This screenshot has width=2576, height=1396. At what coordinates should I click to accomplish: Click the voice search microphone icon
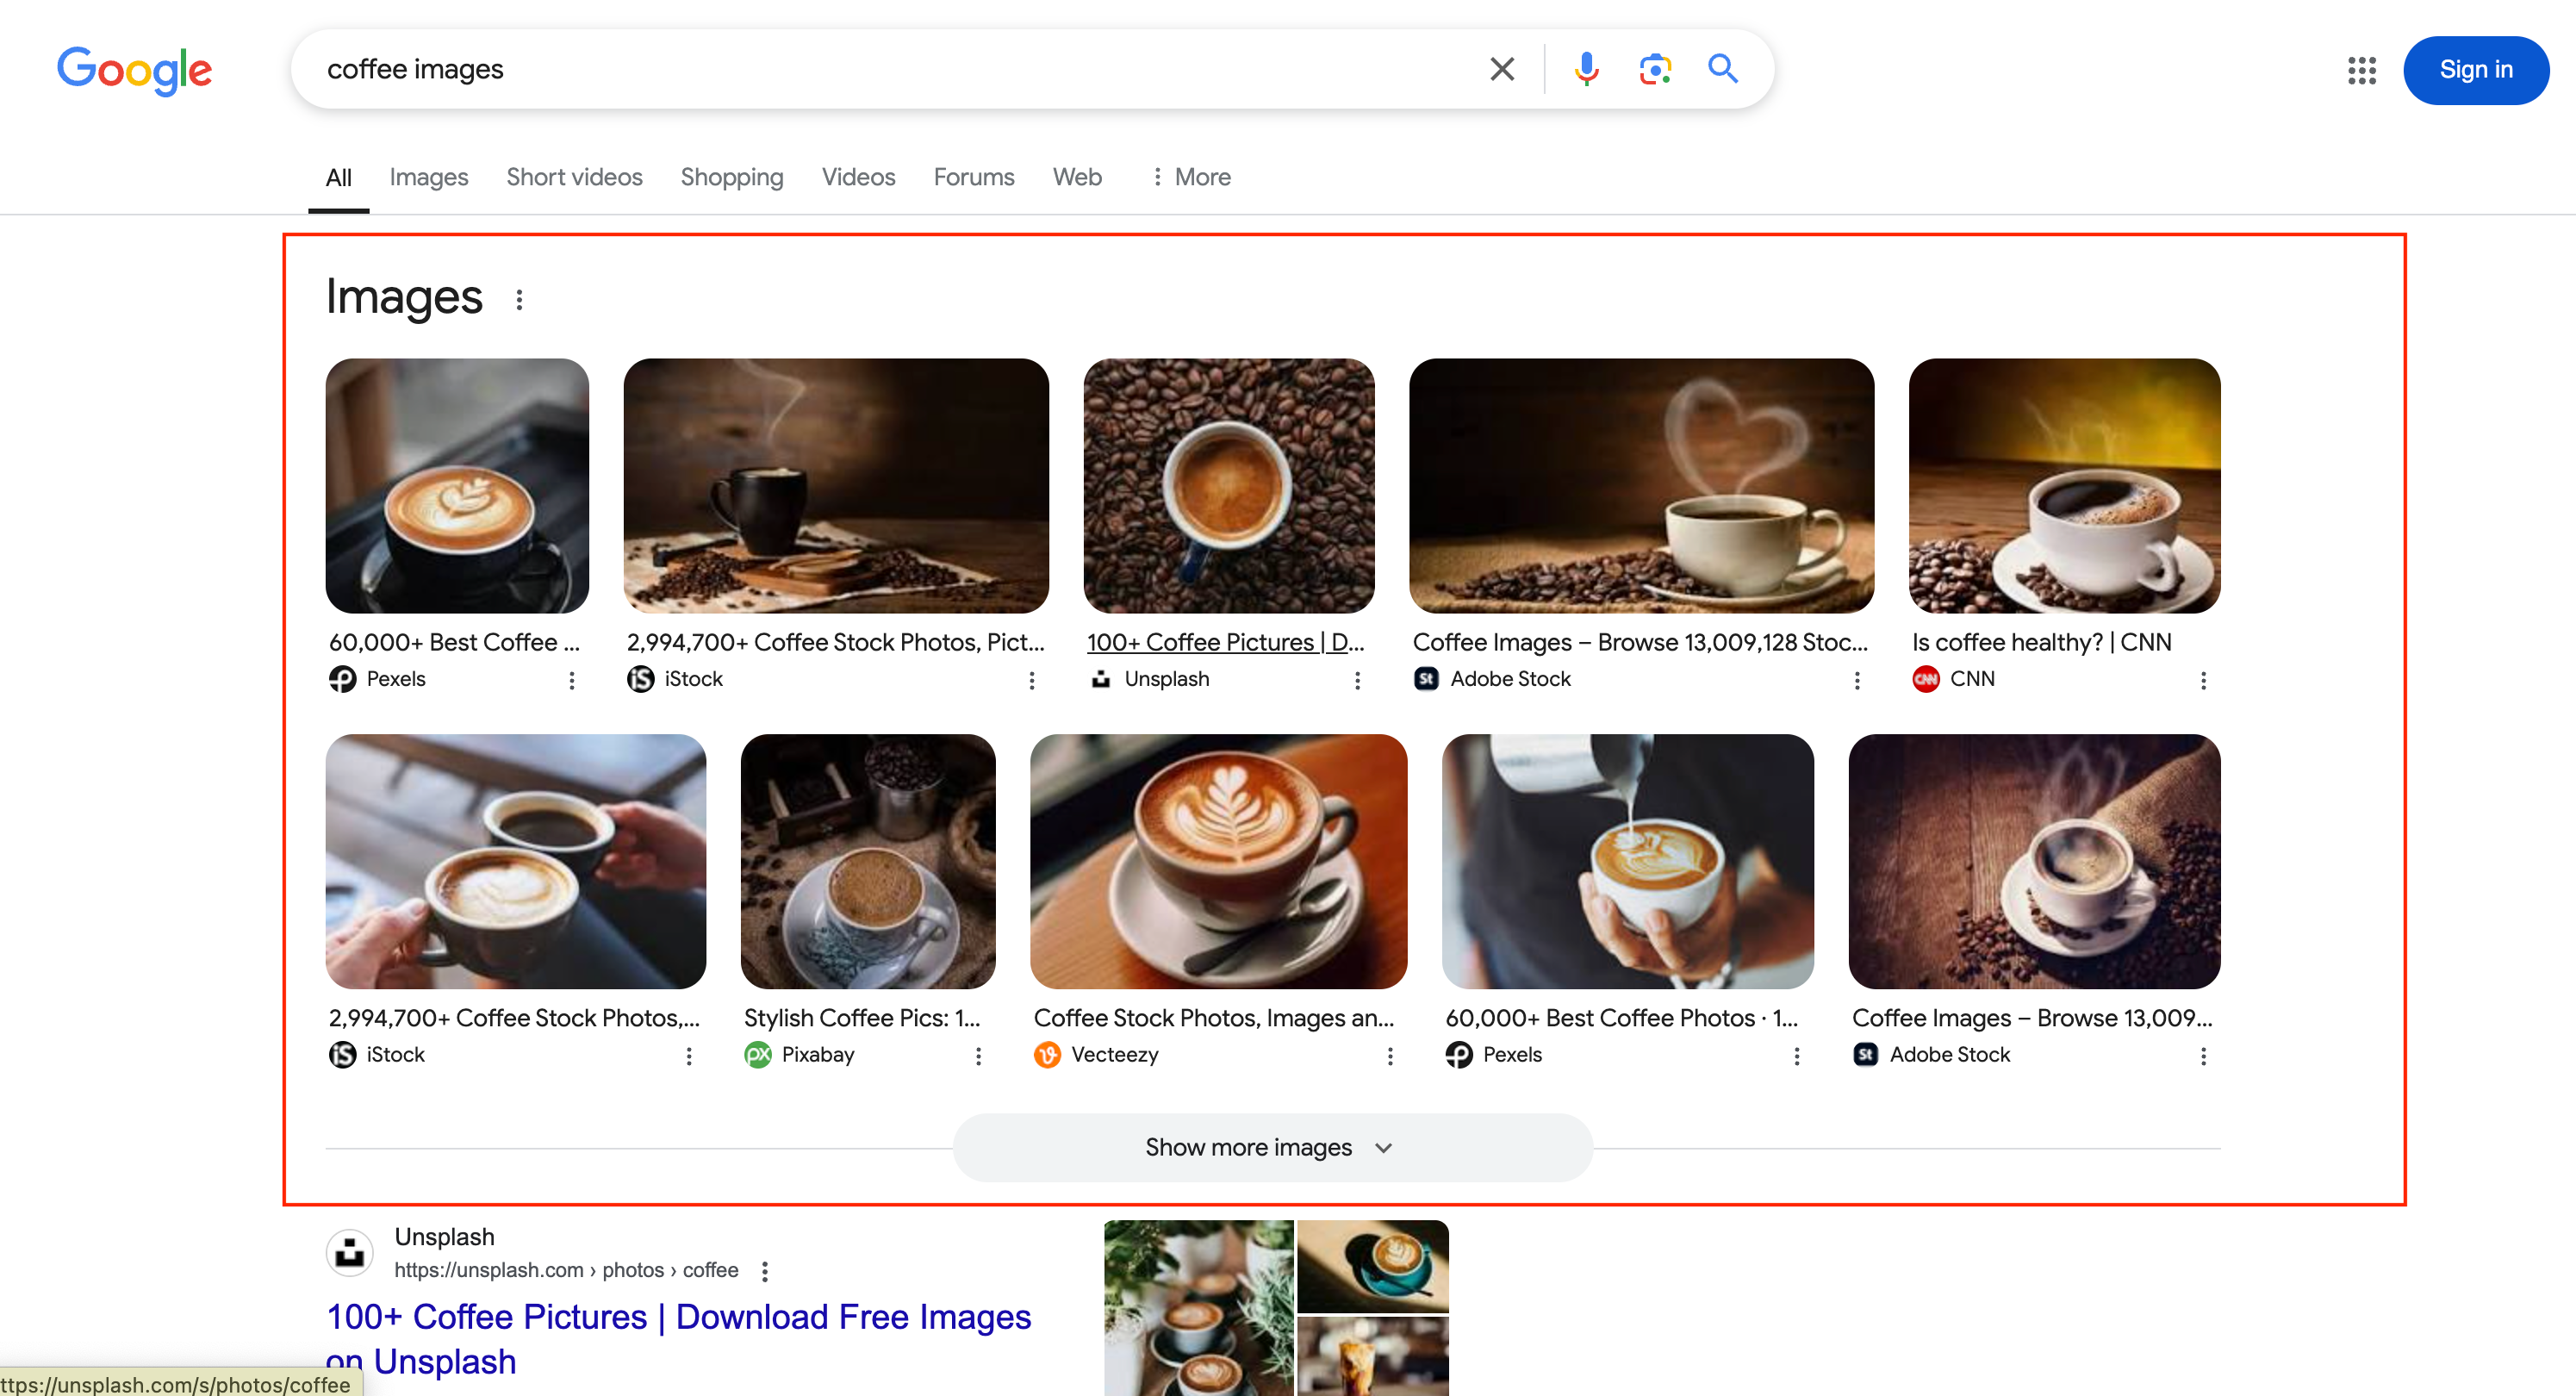click(1586, 69)
